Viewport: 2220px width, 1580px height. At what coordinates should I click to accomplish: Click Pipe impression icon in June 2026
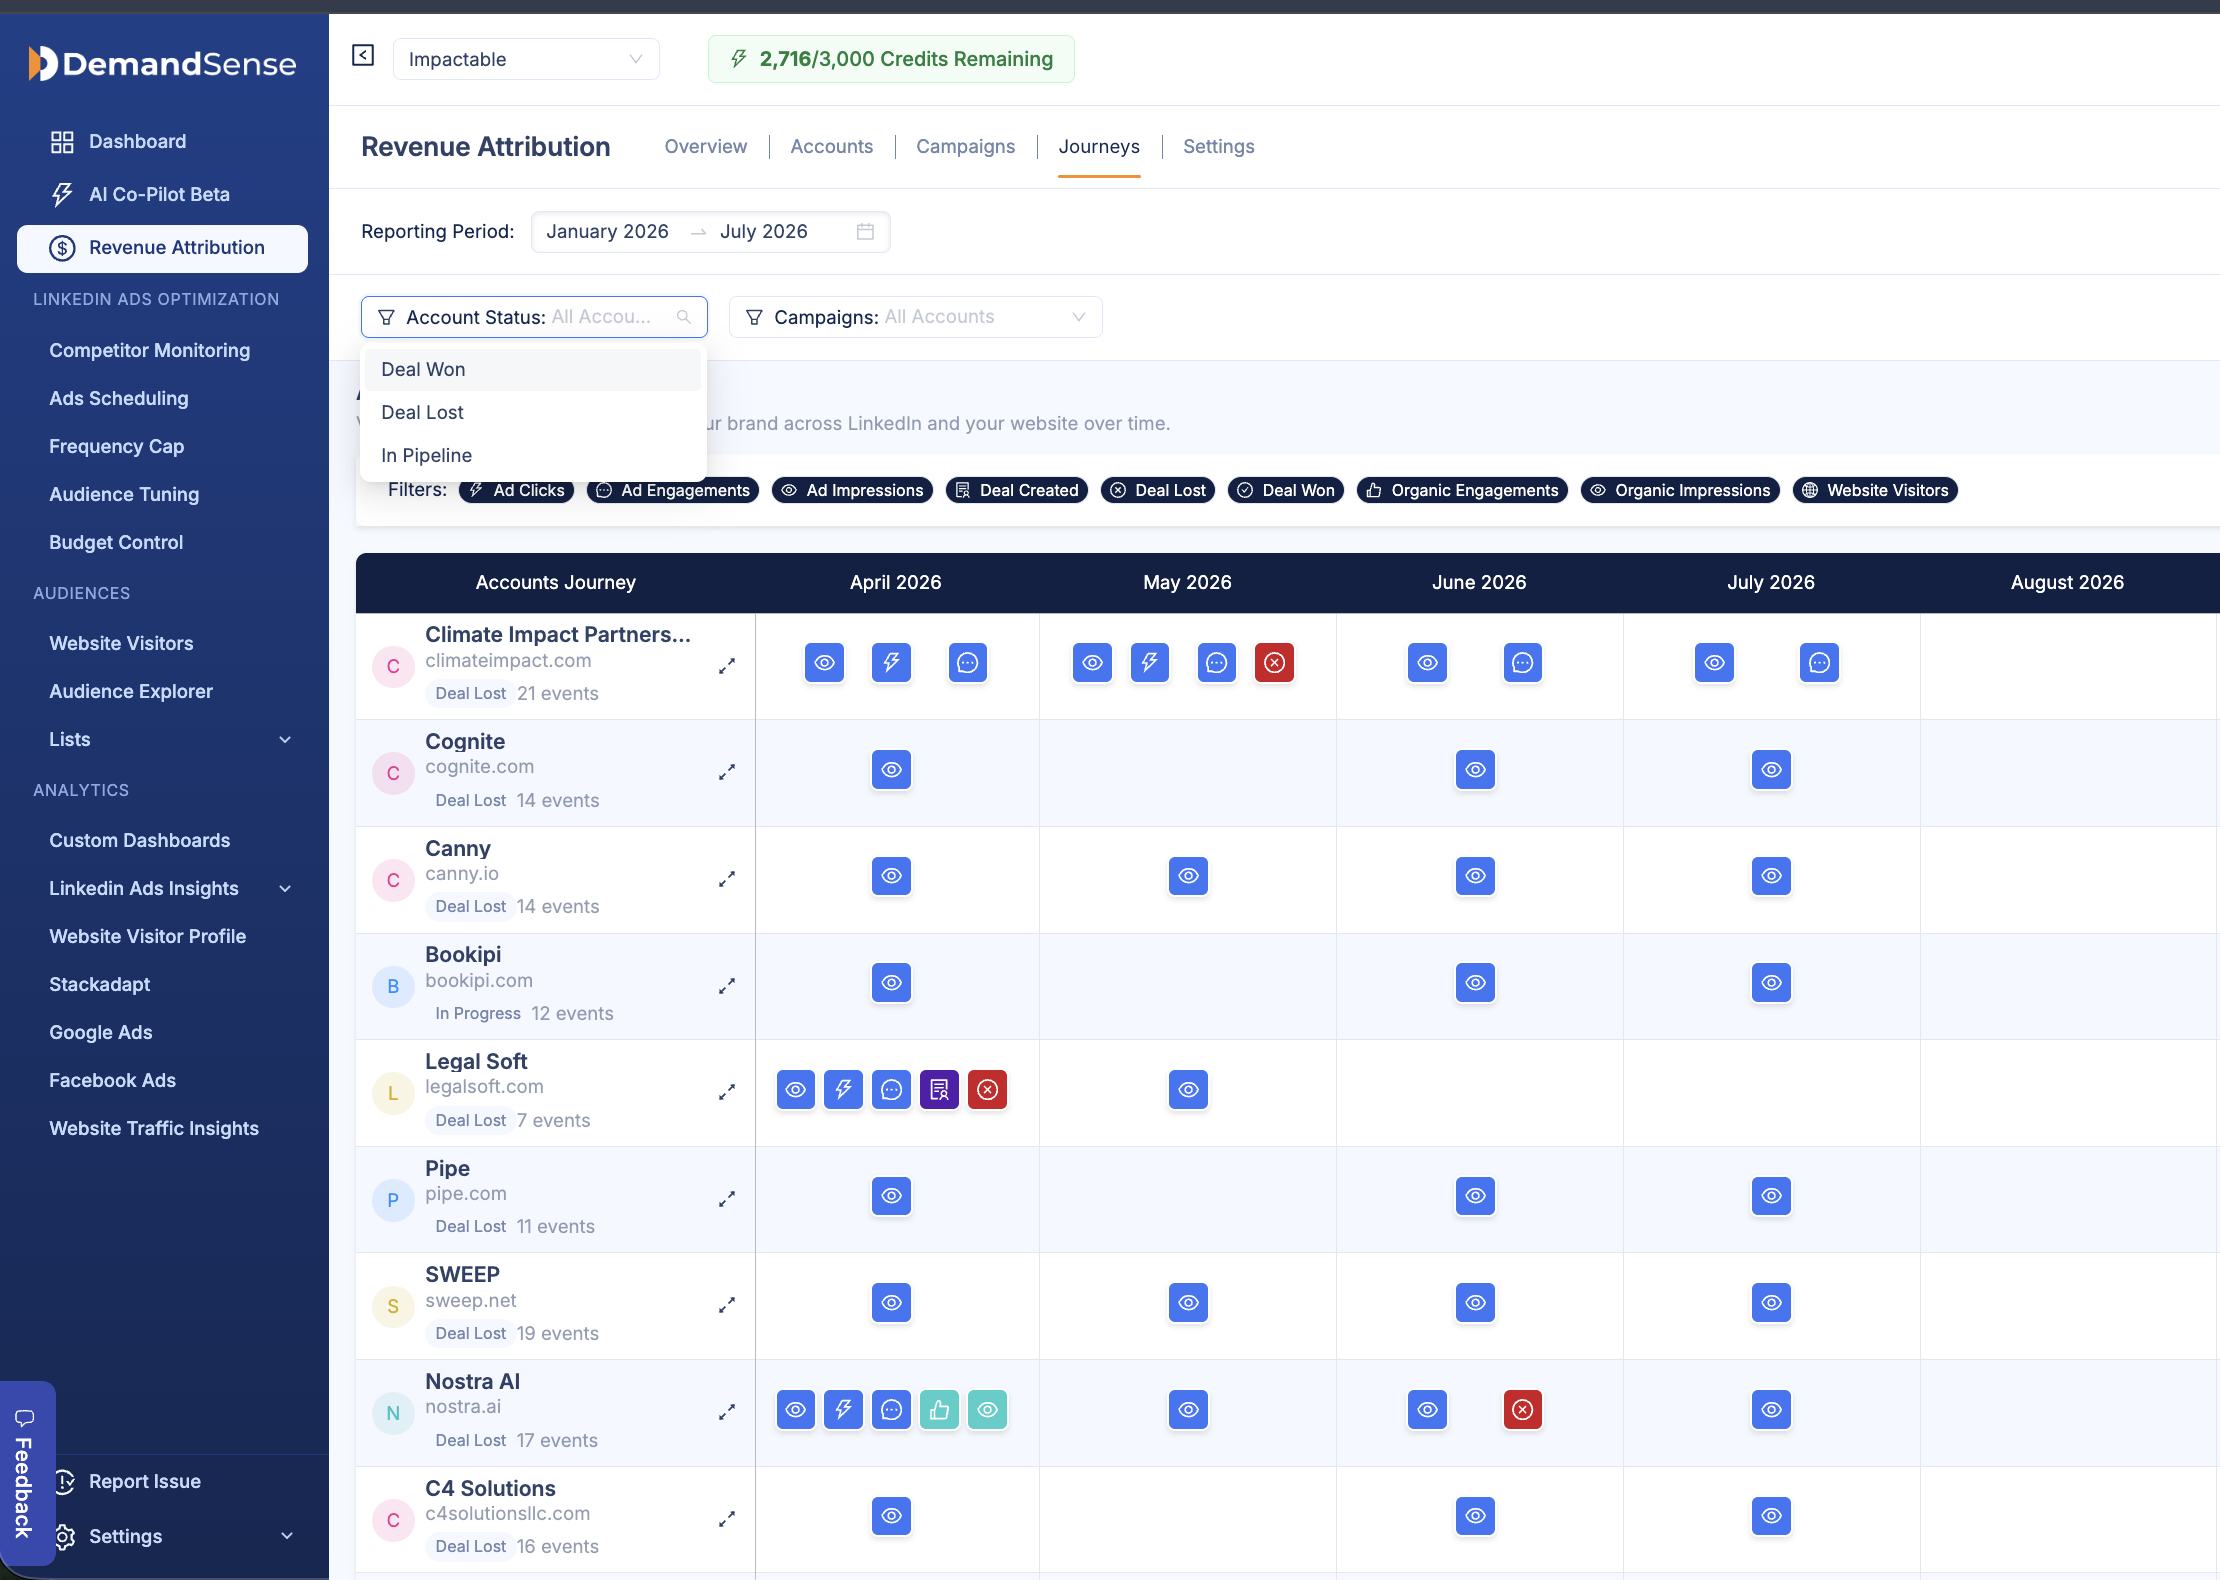tap(1475, 1196)
